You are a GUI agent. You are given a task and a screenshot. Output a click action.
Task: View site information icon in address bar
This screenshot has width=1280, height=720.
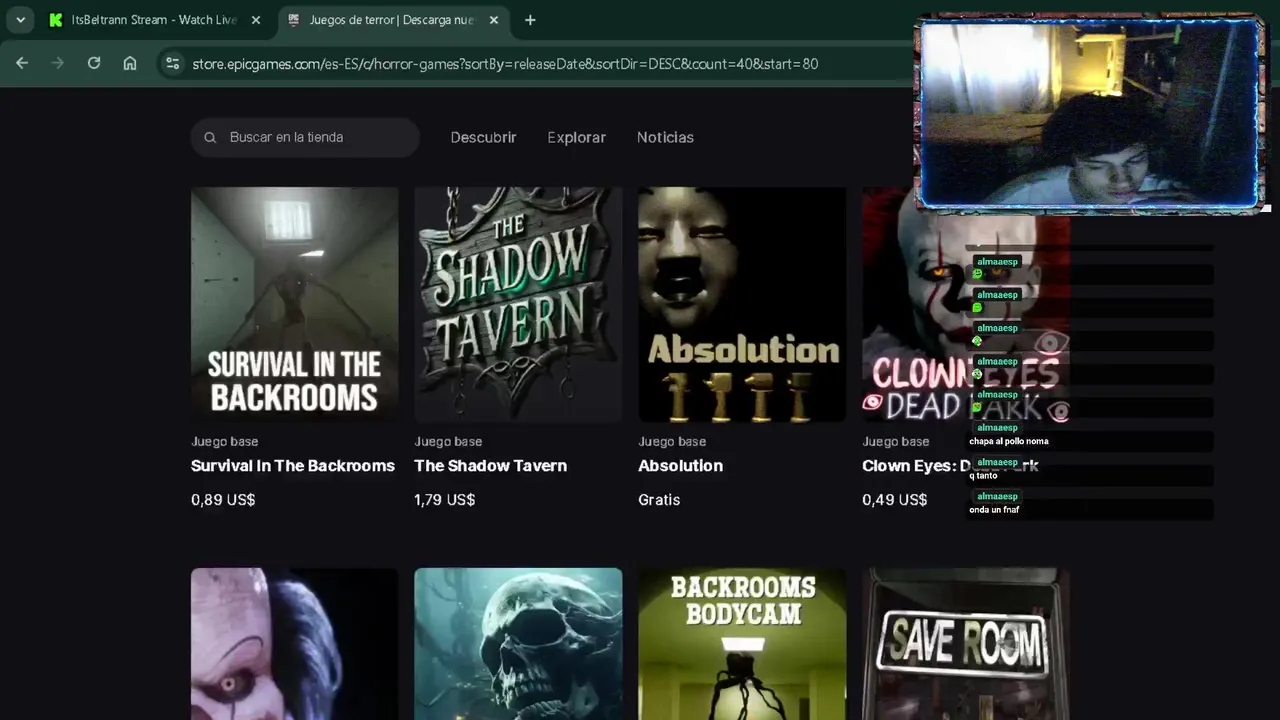[172, 63]
